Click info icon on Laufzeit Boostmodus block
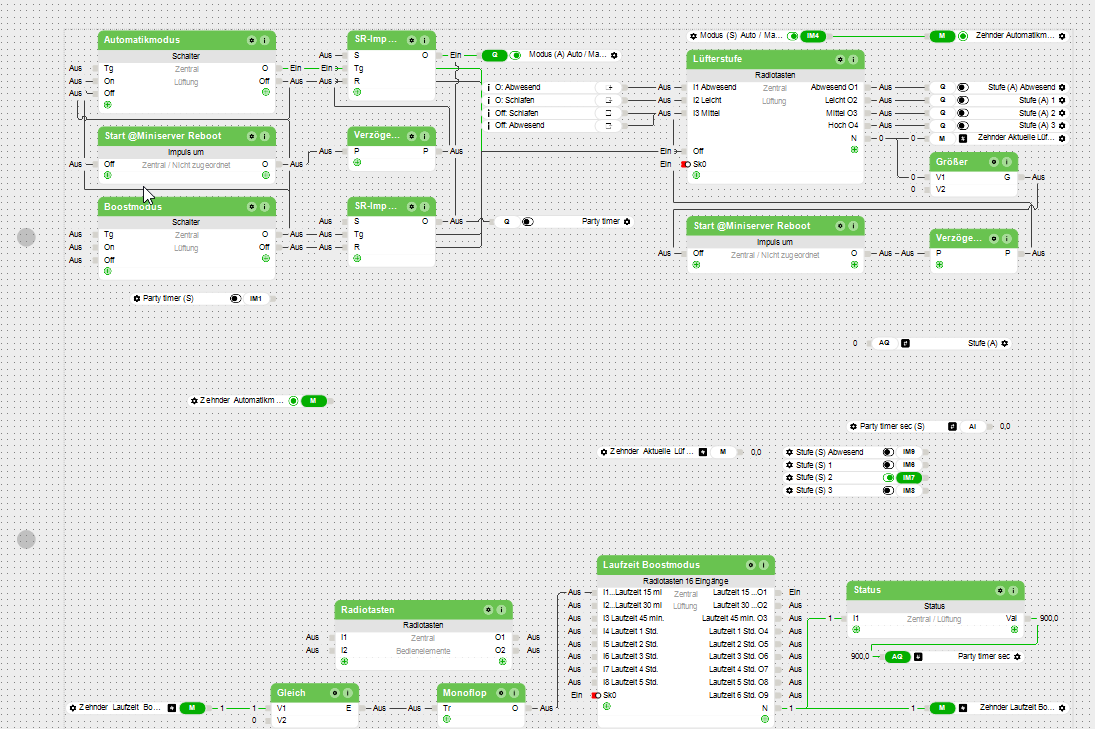 (x=763, y=566)
